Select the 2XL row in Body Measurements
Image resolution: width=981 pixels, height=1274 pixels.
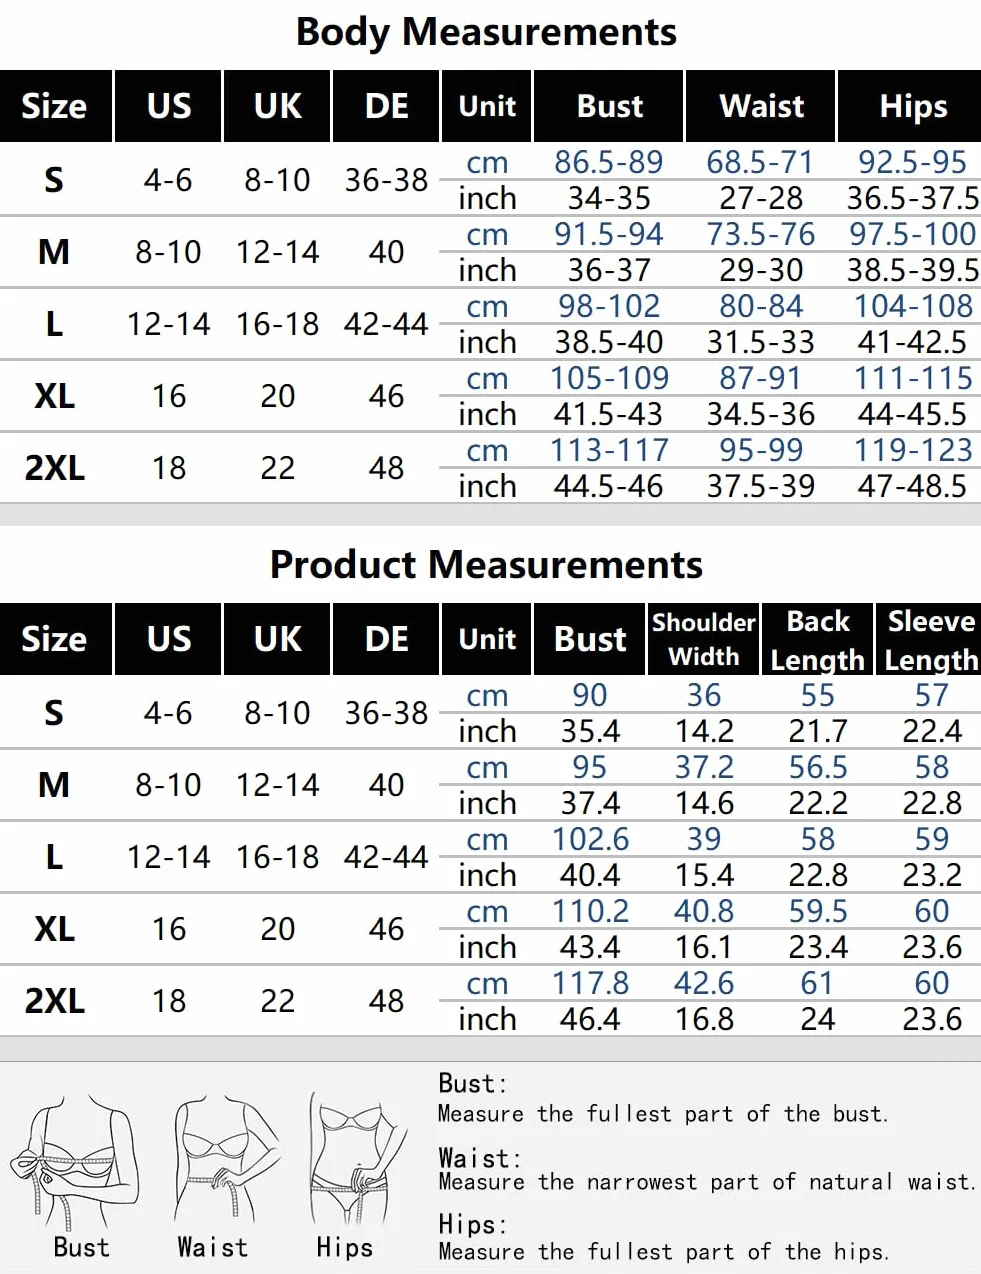pos(490,468)
